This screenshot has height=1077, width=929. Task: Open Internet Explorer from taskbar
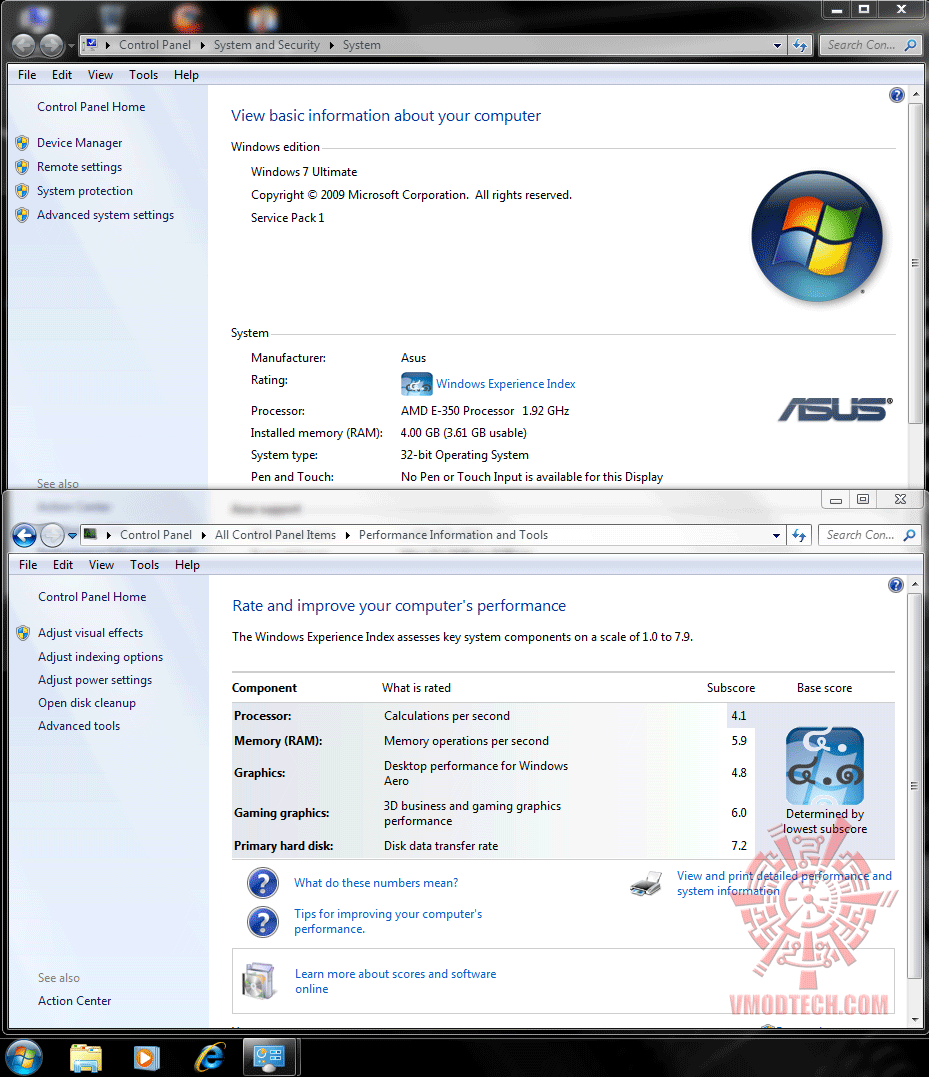coord(210,1058)
